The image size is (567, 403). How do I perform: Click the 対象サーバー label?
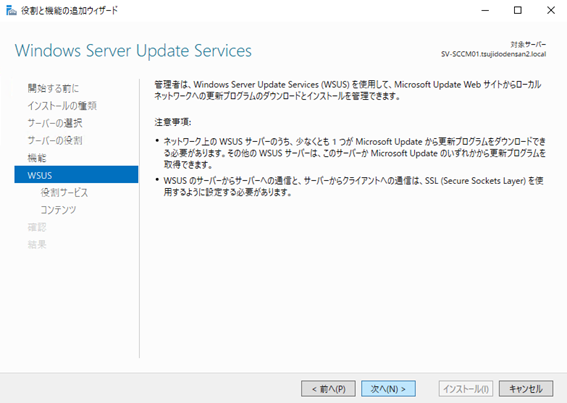528,44
